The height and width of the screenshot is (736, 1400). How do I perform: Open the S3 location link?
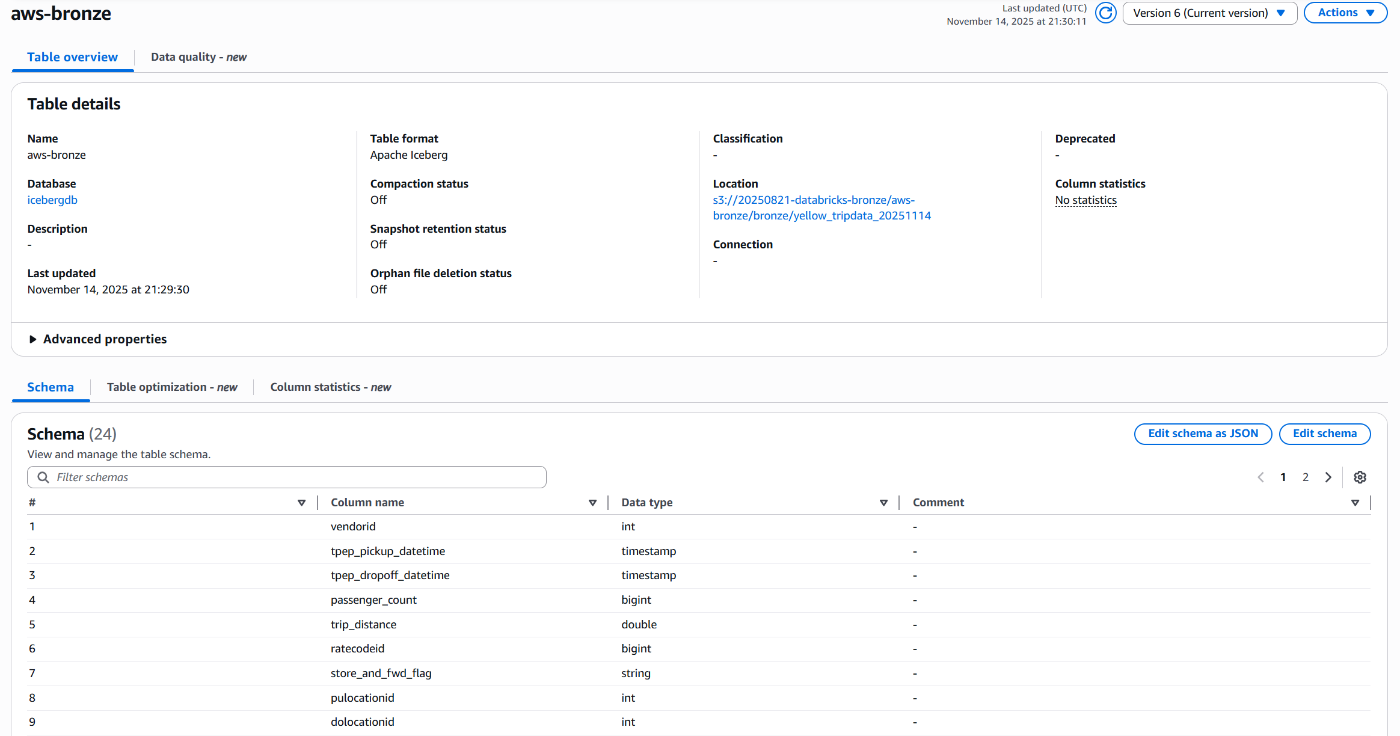click(x=822, y=208)
